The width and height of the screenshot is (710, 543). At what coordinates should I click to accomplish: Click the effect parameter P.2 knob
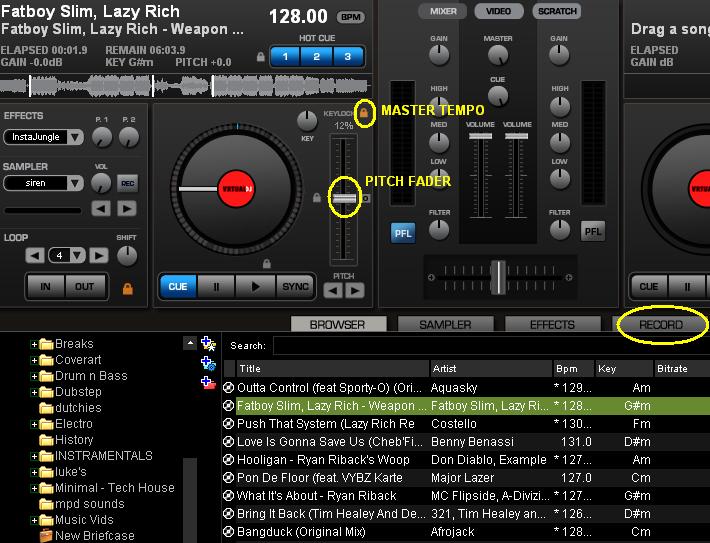pos(129,137)
